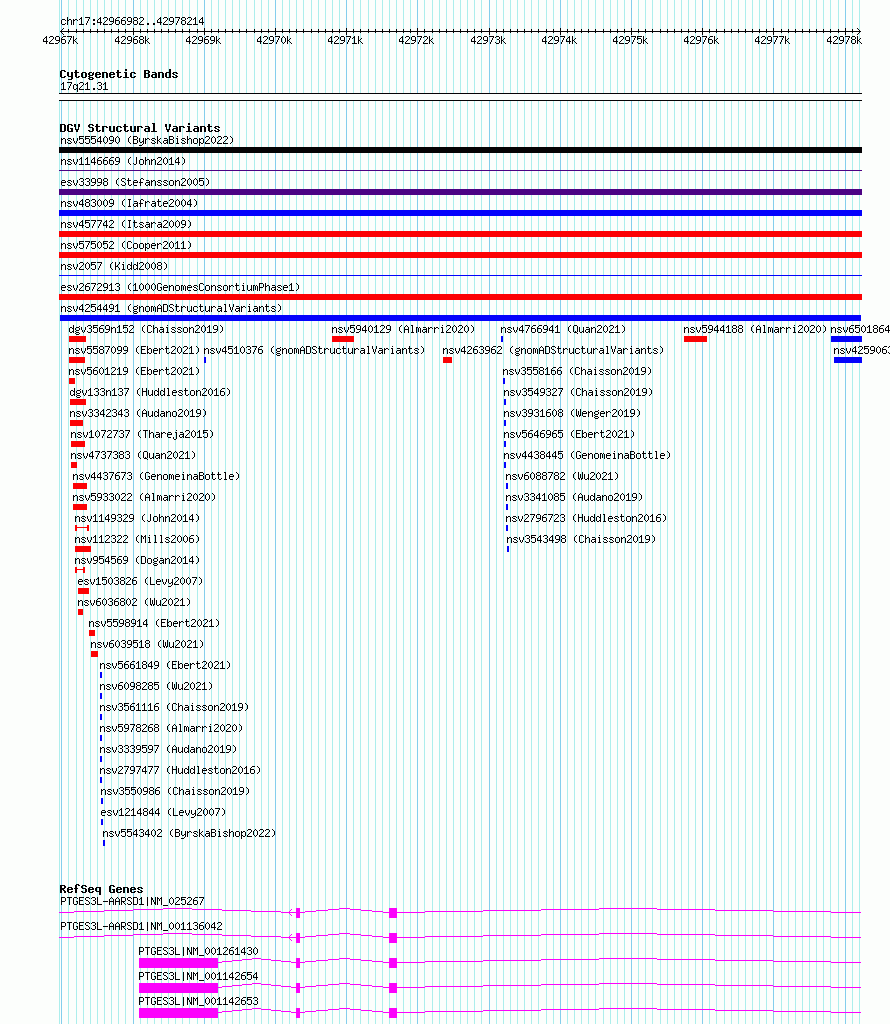Select variant nsv1149329 (John2014)
Image resolution: width=890 pixels, height=1024 pixels.
click(137, 518)
